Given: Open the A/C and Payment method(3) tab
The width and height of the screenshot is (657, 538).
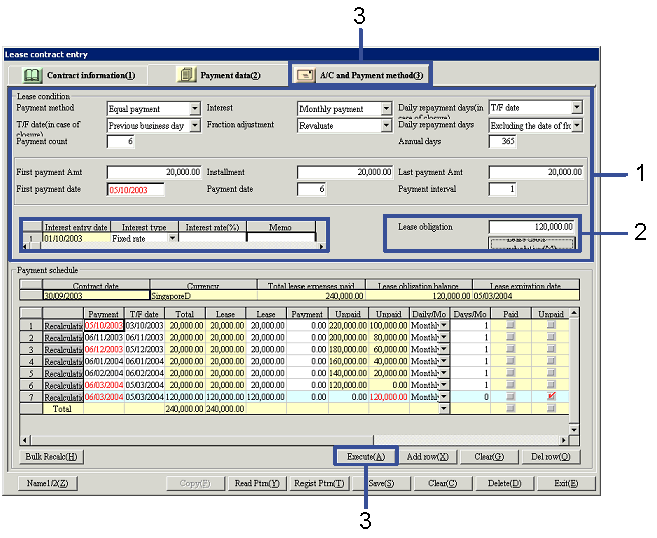Looking at the screenshot, I should click(x=360, y=75).
